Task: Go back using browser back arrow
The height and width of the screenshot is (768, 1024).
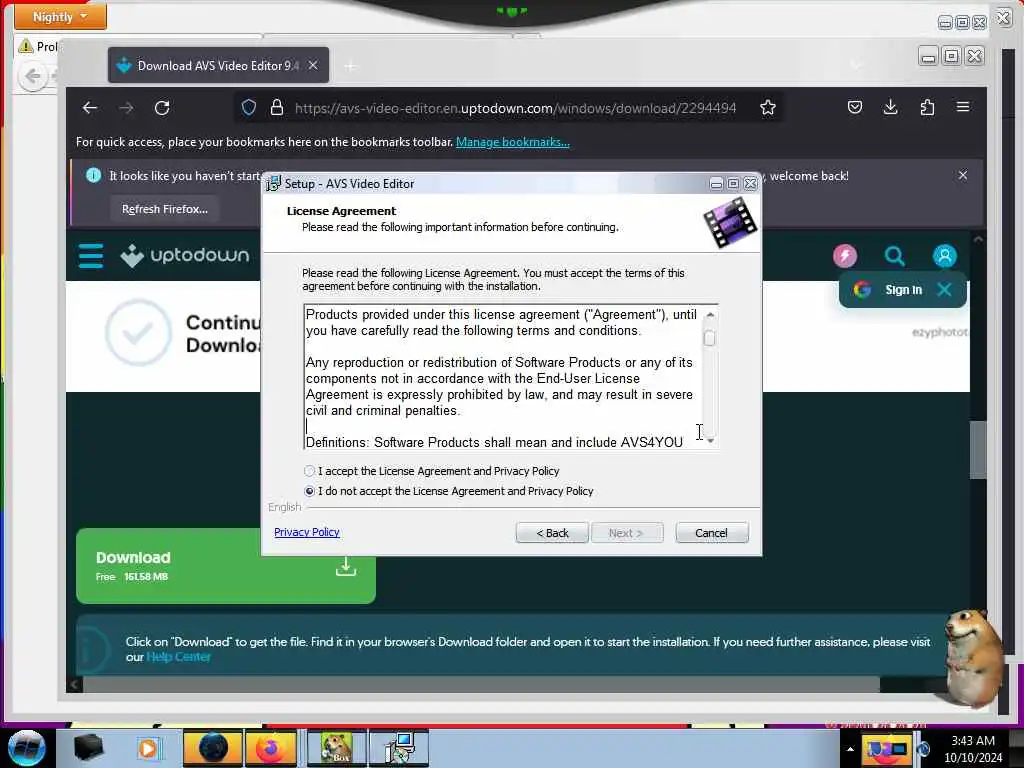Action: pos(90,108)
